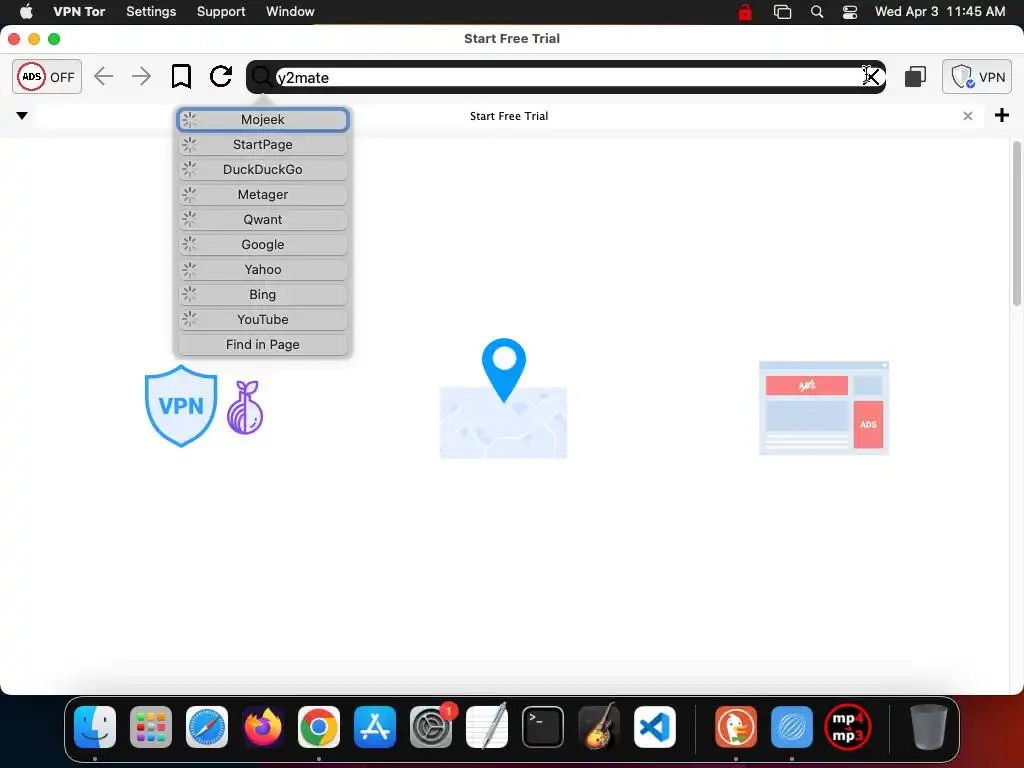Image resolution: width=1024 pixels, height=768 pixels.
Task: Open the mp4 to mp3 converter in Dock
Action: pos(848,727)
